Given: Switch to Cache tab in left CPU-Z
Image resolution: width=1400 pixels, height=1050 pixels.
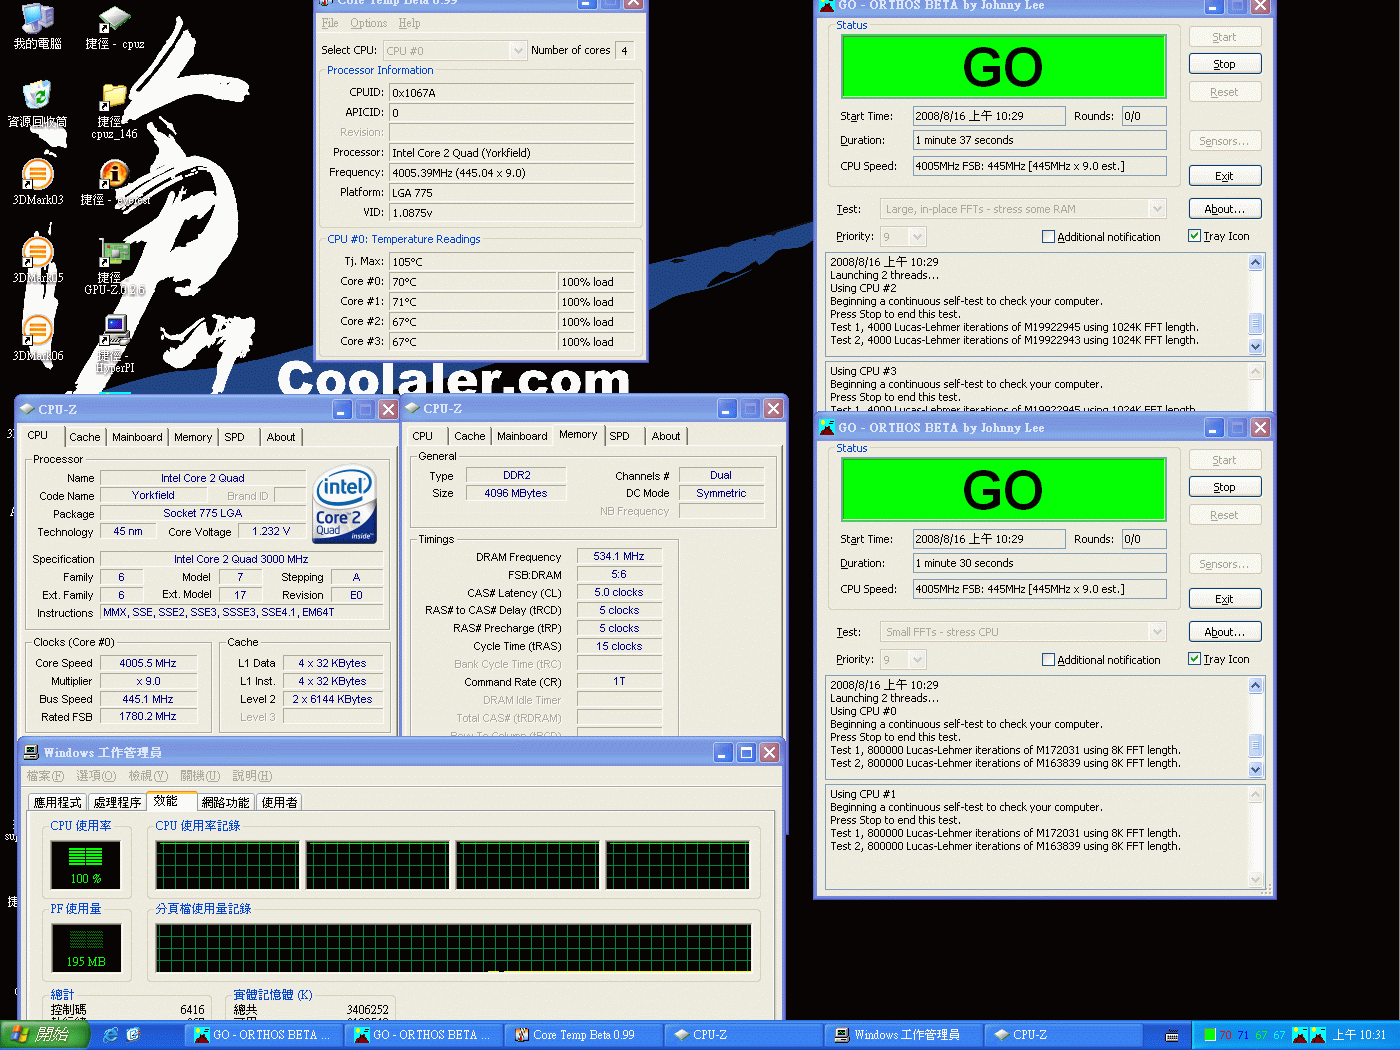Looking at the screenshot, I should pos(84,437).
